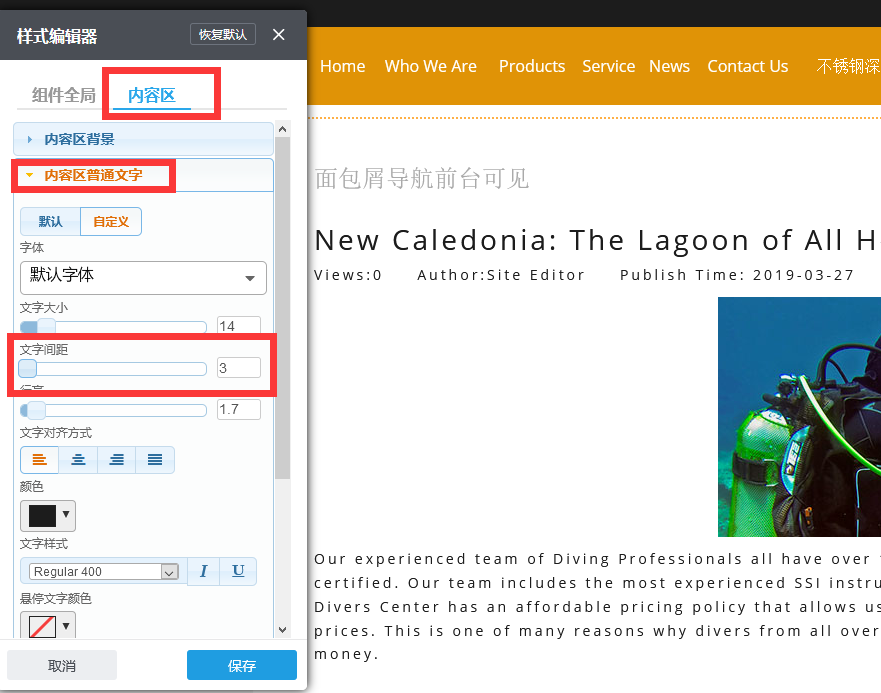Select center text alignment icon
The image size is (881, 693).
click(x=78, y=460)
